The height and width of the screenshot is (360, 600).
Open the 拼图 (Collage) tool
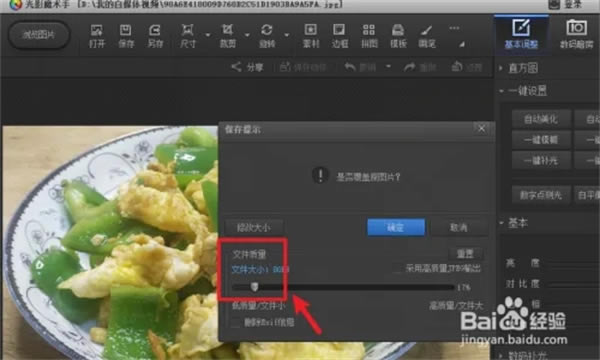pos(369,36)
